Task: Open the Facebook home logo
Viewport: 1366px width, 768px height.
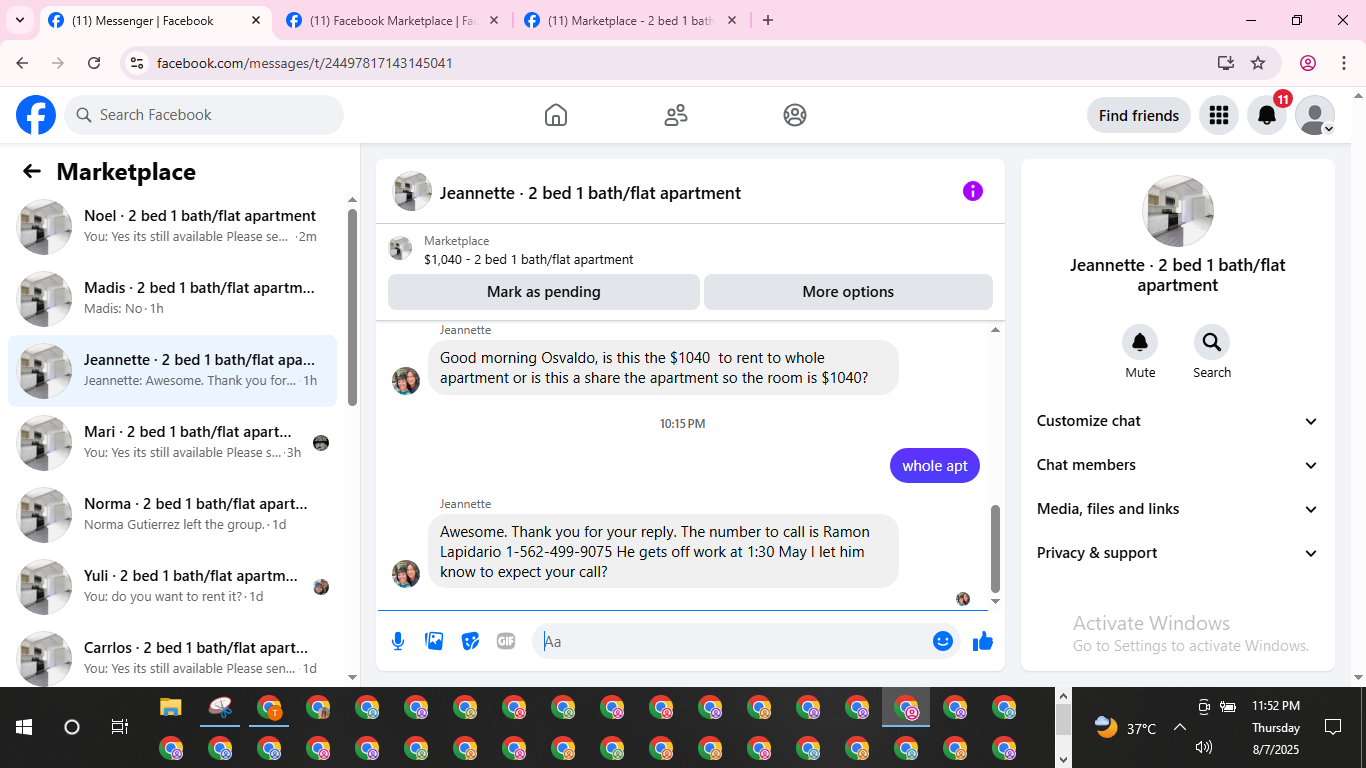Action: (x=36, y=115)
